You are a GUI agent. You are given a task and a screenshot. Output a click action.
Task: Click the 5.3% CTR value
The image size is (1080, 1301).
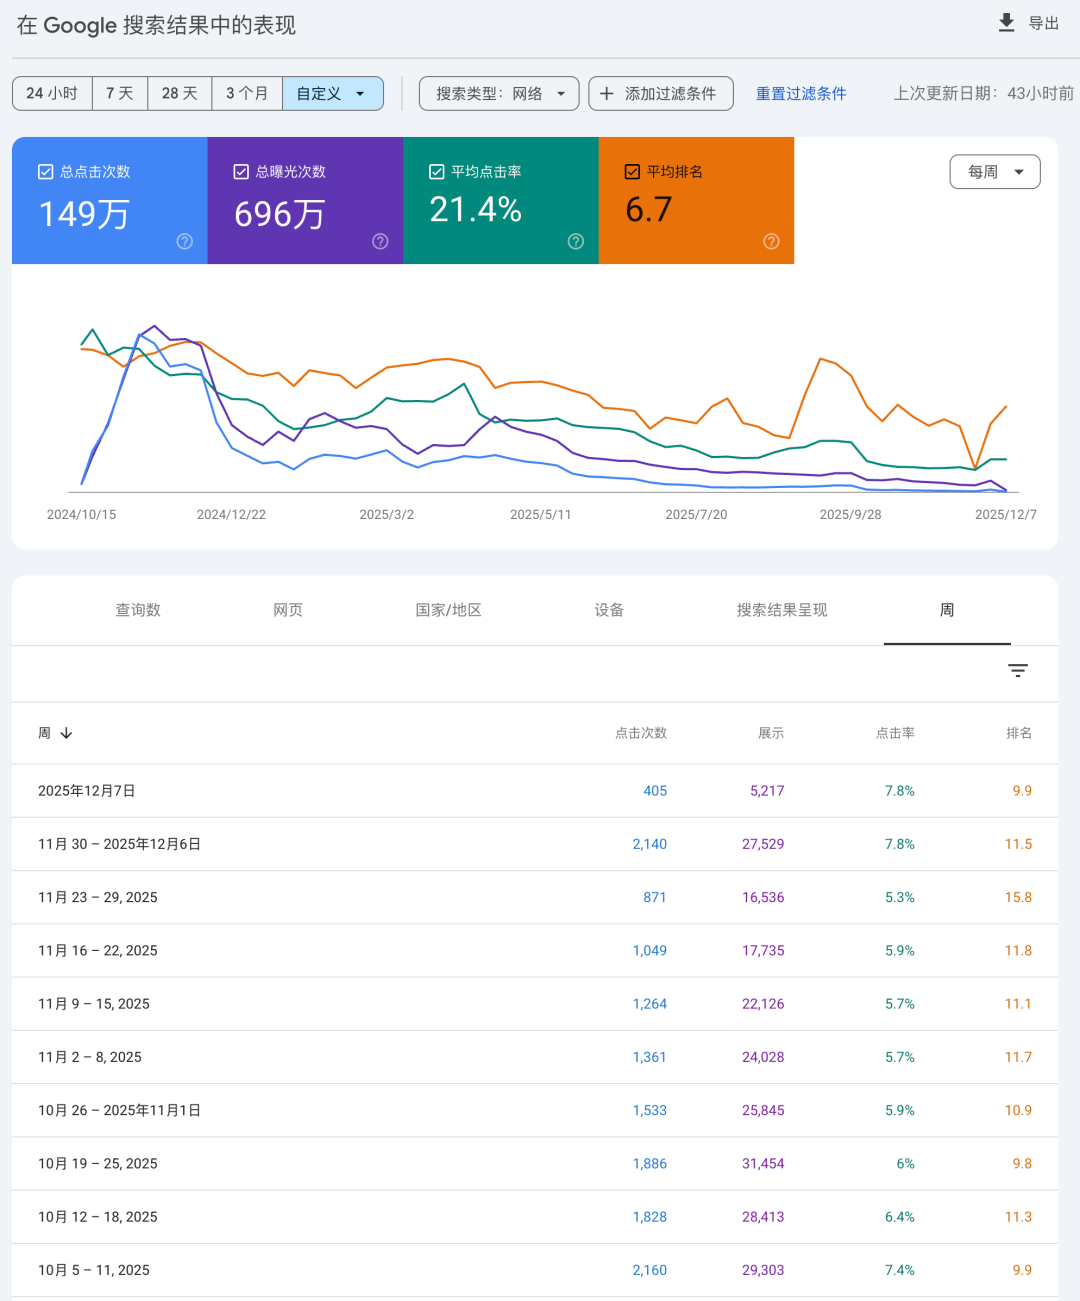pos(900,897)
